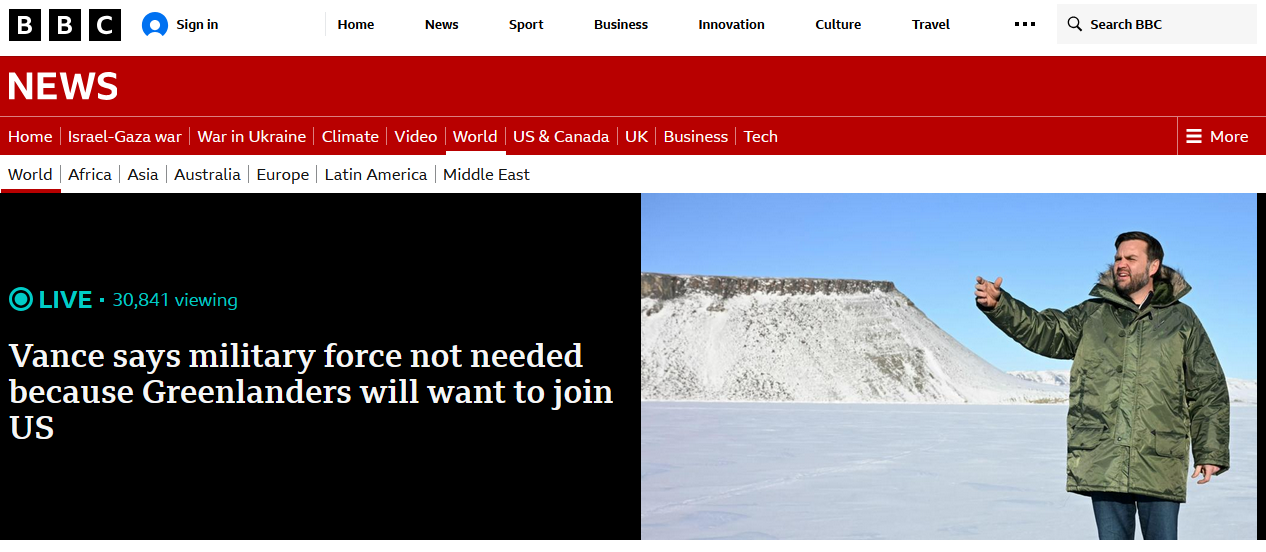Open the Innovation top navigation item
The image size is (1266, 552).
point(731,24)
